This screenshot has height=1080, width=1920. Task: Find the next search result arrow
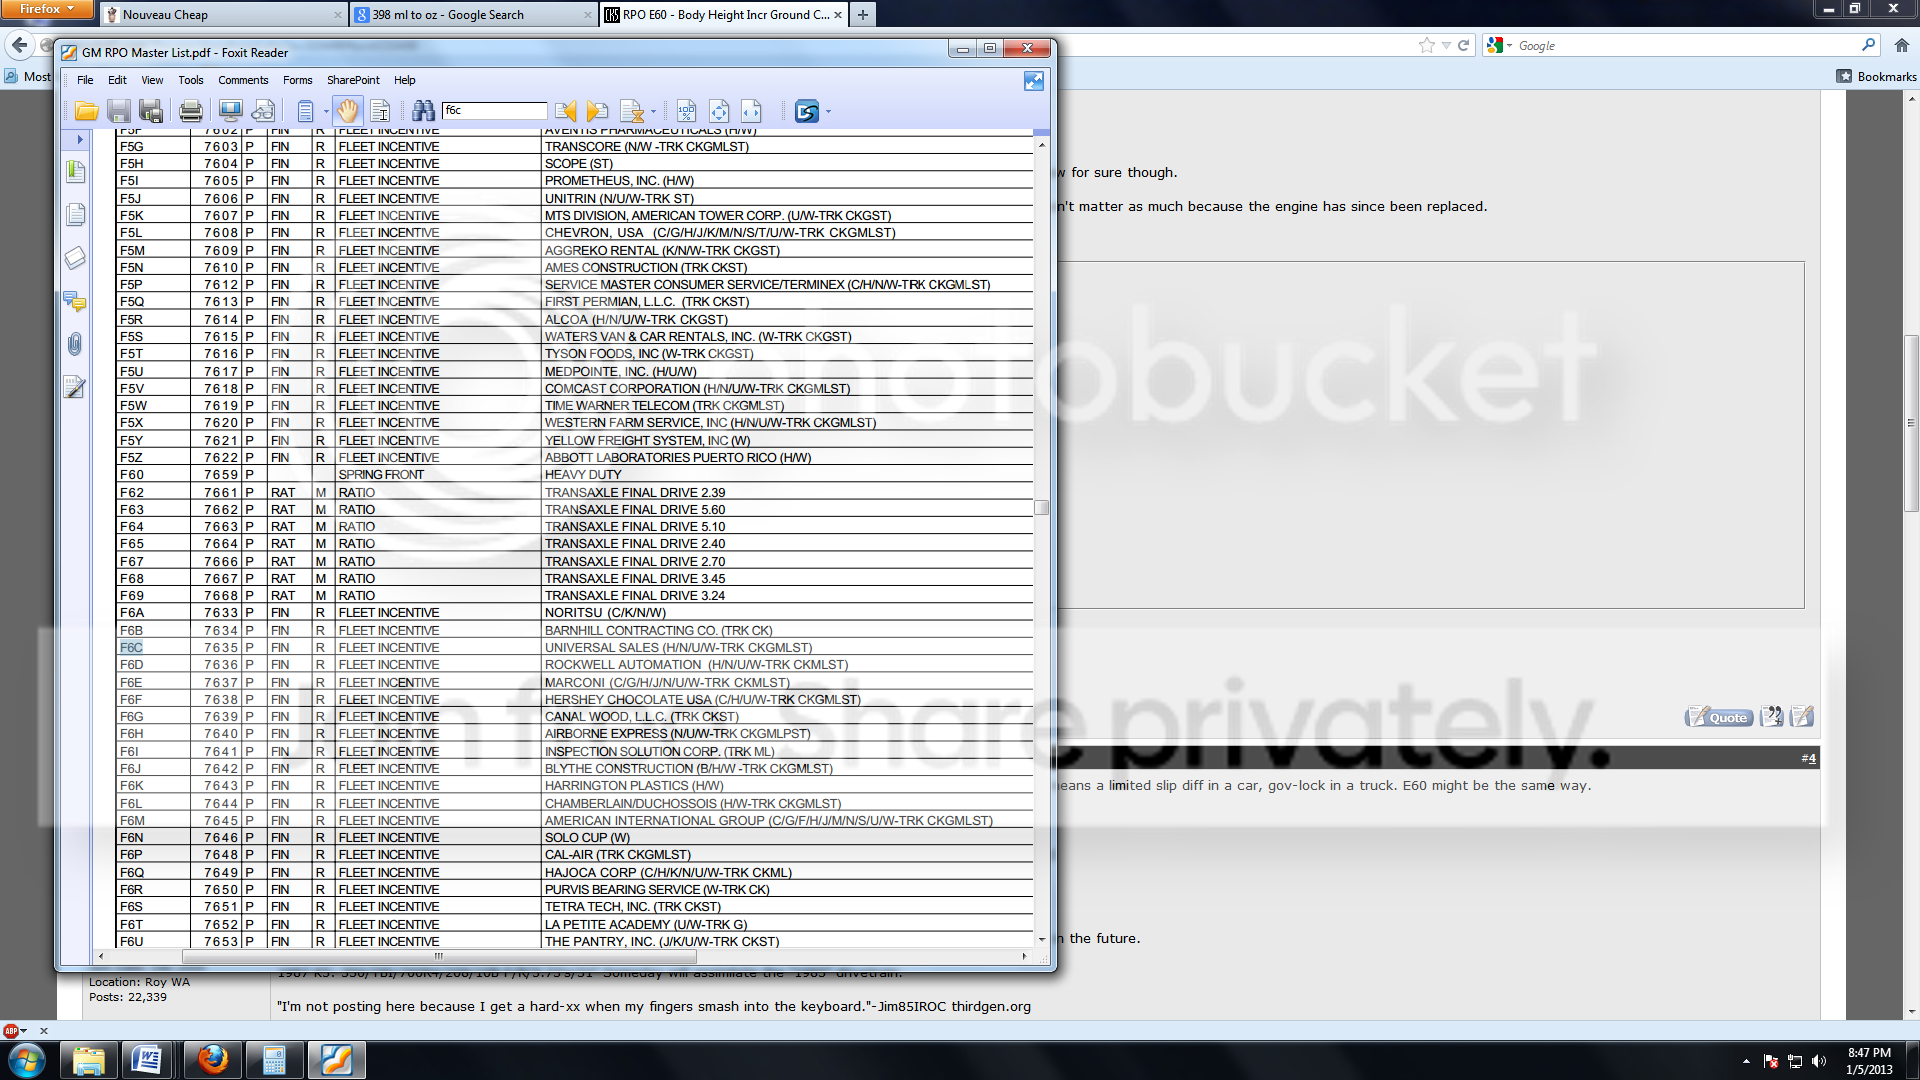598,111
